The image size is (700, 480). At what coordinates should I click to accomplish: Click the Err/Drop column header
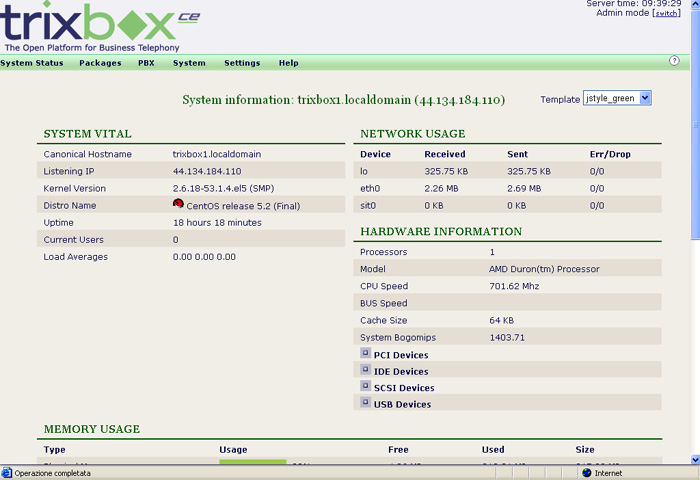click(610, 154)
